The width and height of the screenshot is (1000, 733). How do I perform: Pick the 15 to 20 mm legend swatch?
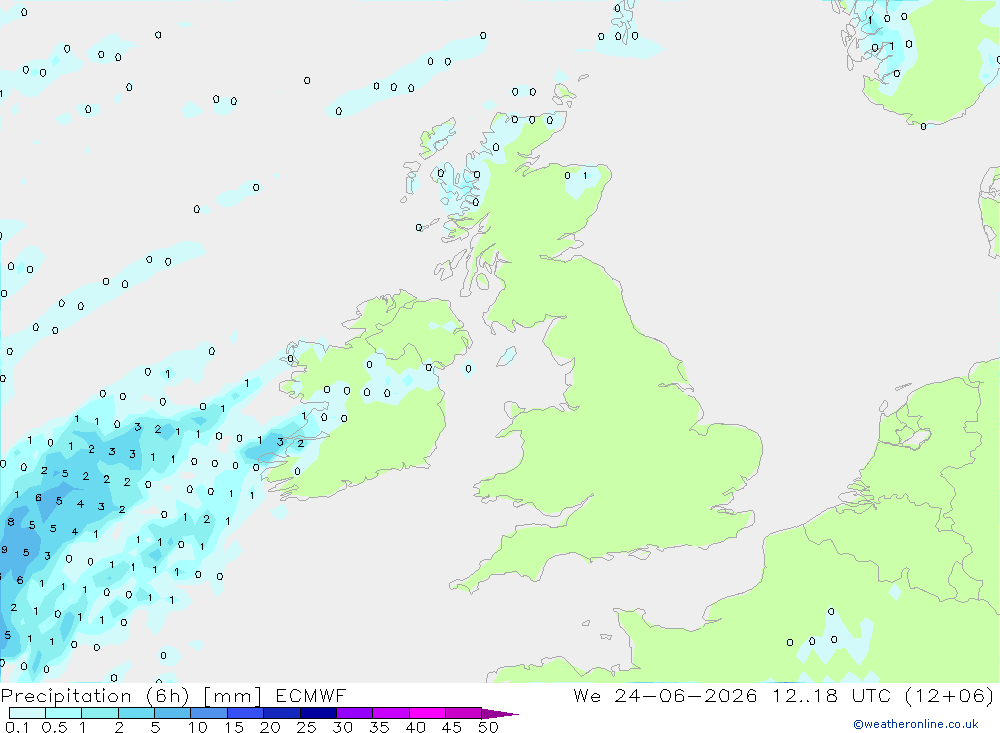click(x=245, y=713)
